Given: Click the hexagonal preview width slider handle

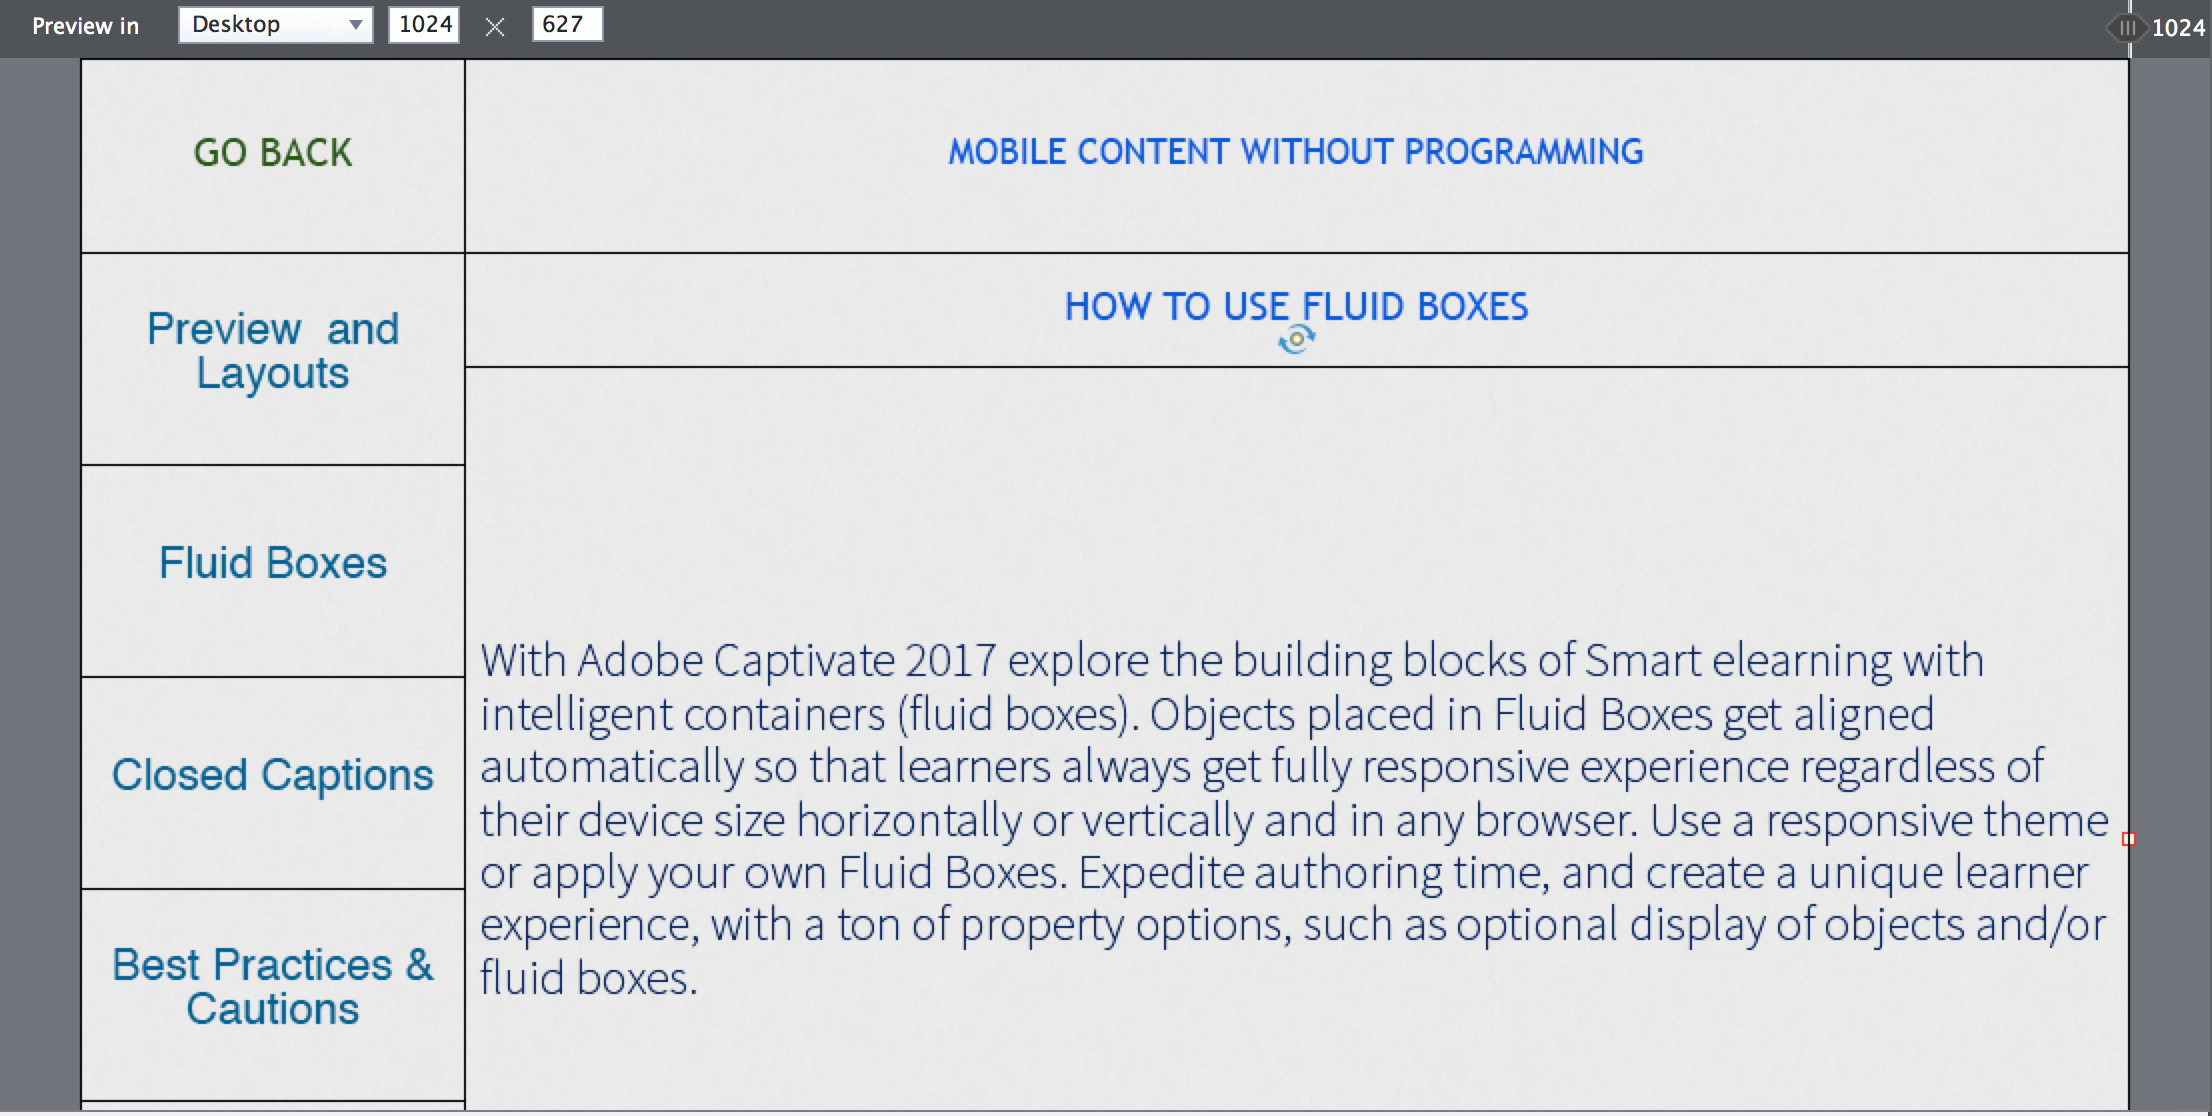Looking at the screenshot, I should click(x=2126, y=28).
